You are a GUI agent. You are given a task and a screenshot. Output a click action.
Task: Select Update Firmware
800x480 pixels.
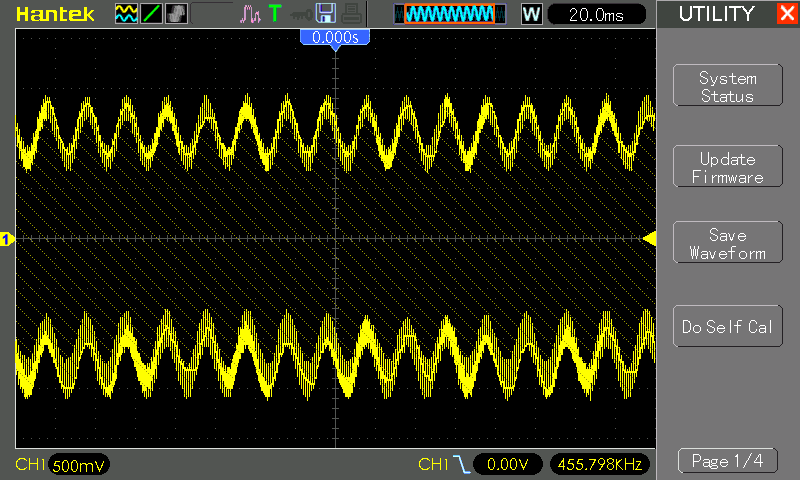tap(728, 166)
